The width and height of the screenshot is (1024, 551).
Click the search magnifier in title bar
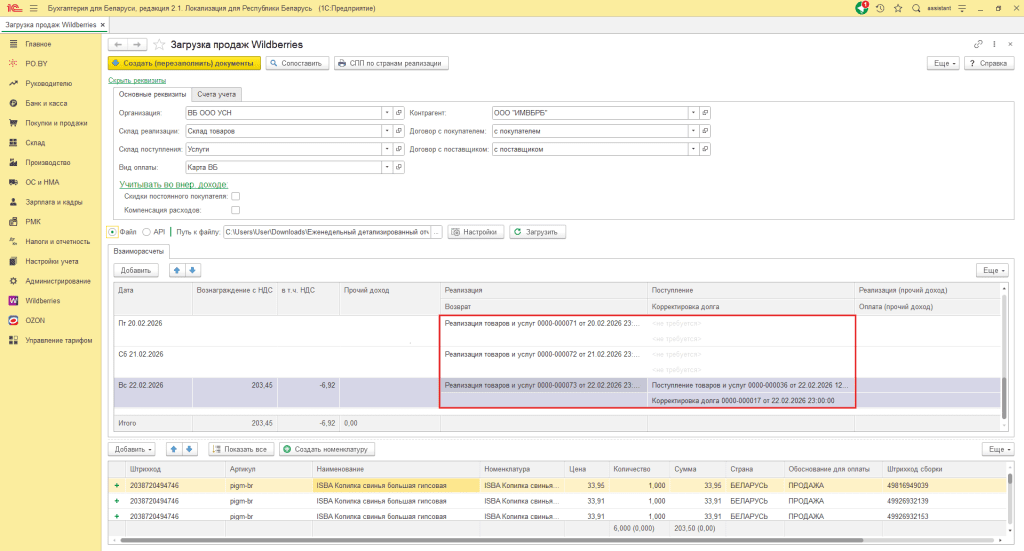(x=915, y=8)
